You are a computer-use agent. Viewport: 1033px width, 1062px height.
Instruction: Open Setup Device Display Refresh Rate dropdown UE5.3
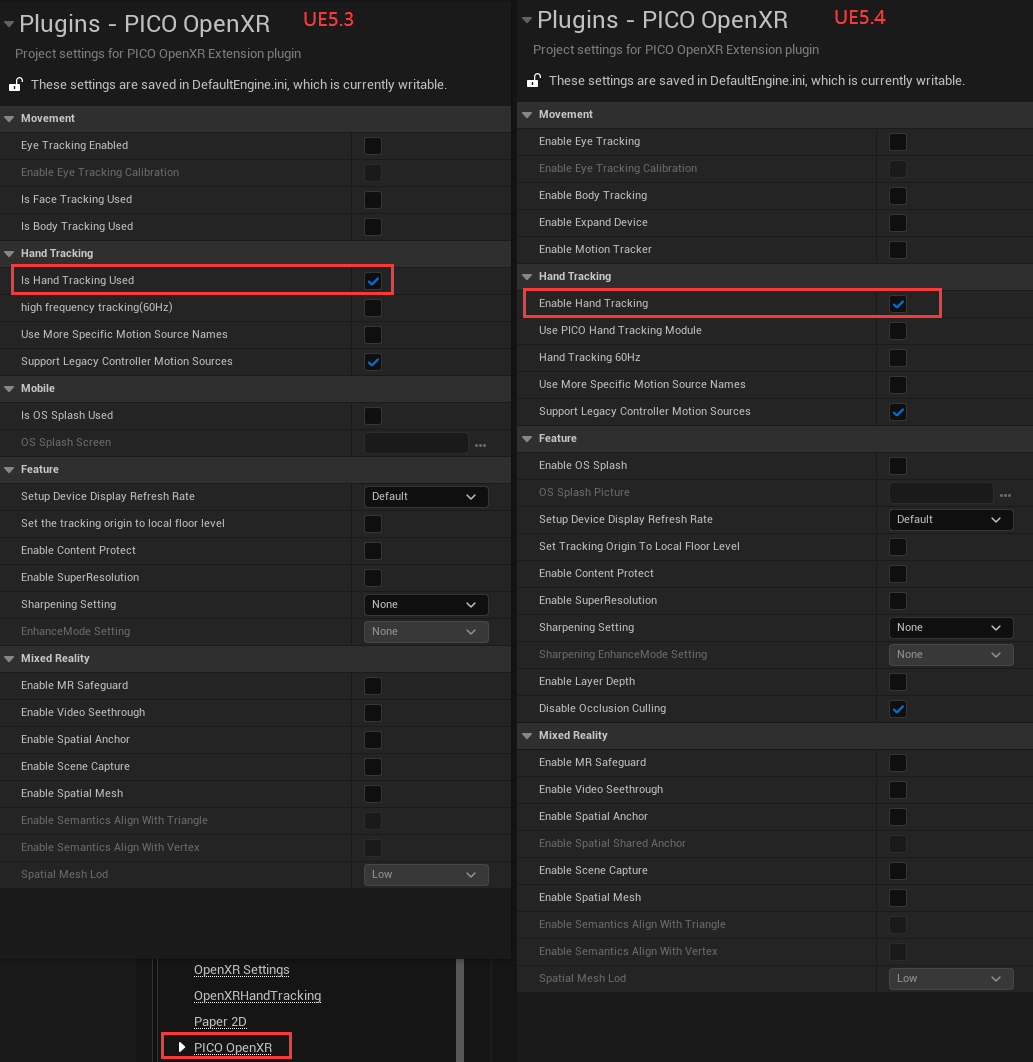tap(426, 496)
